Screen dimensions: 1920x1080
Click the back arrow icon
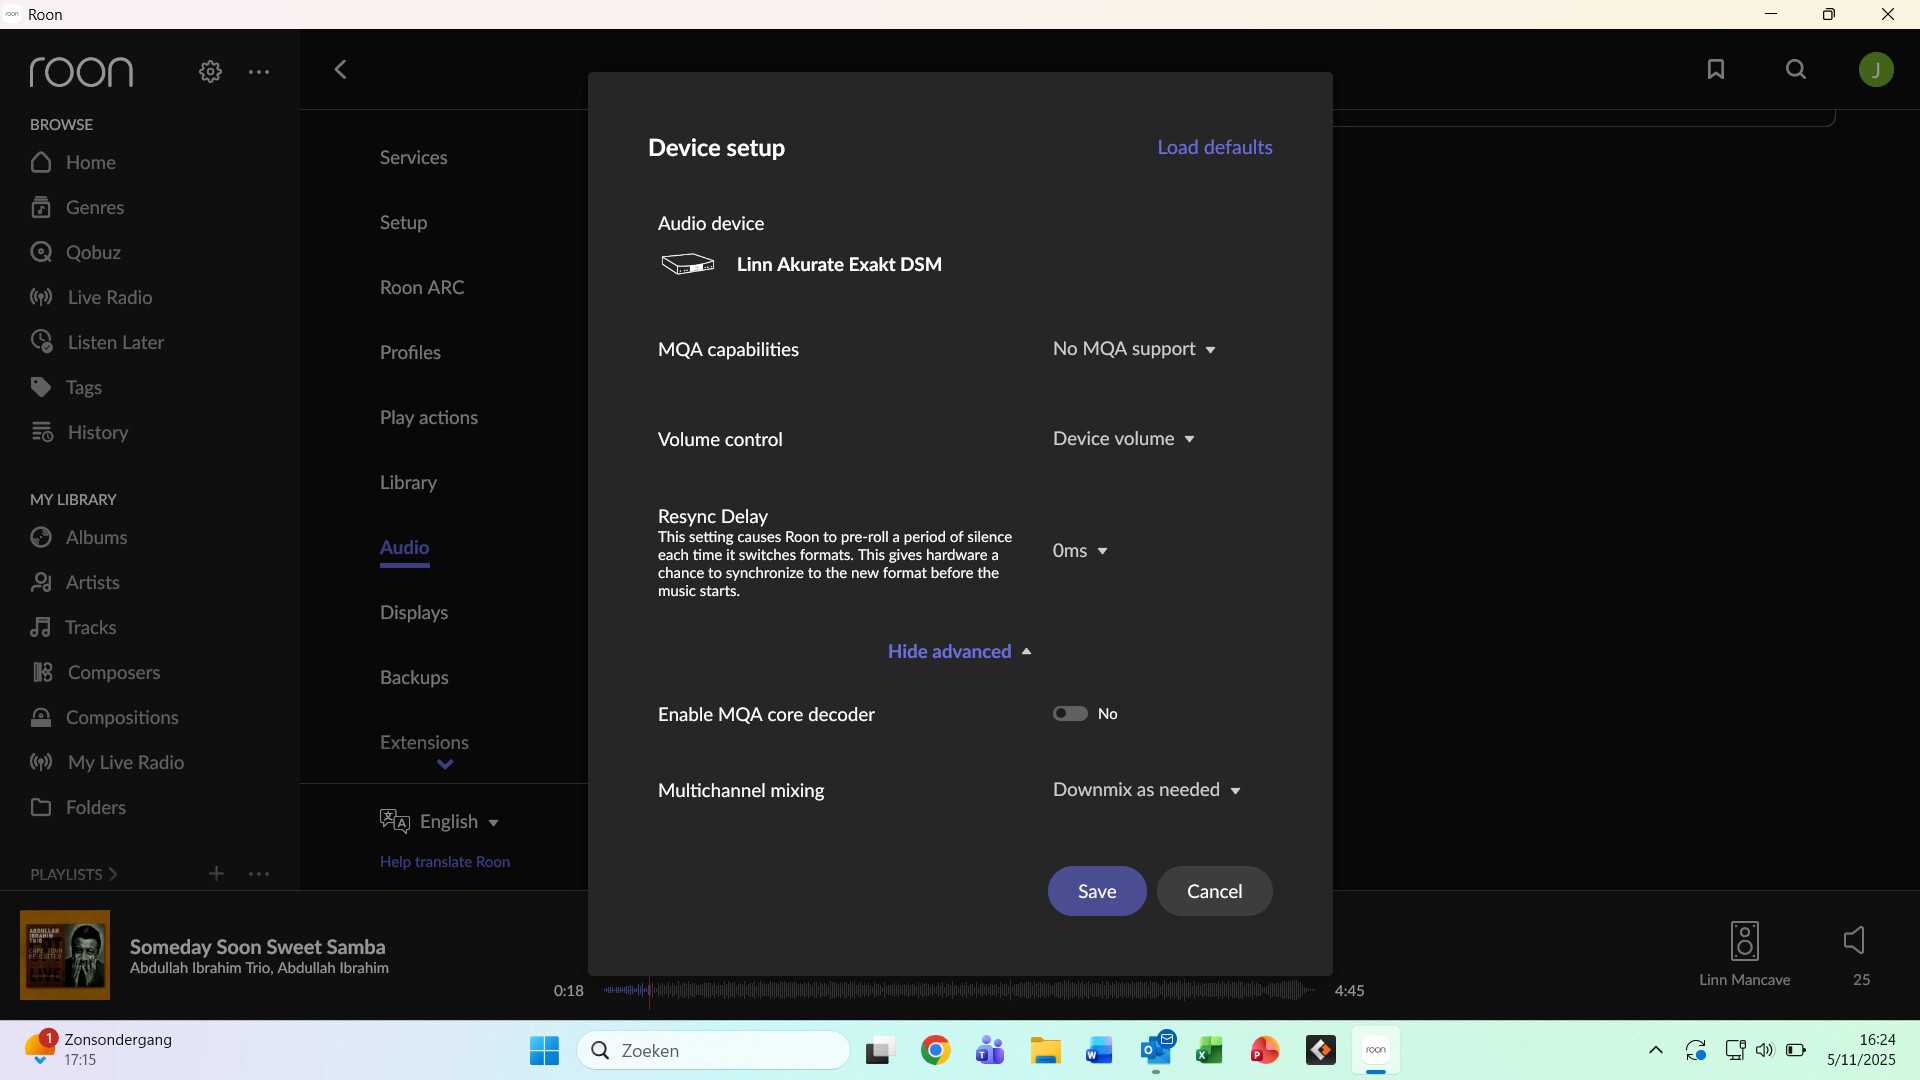pos(340,69)
